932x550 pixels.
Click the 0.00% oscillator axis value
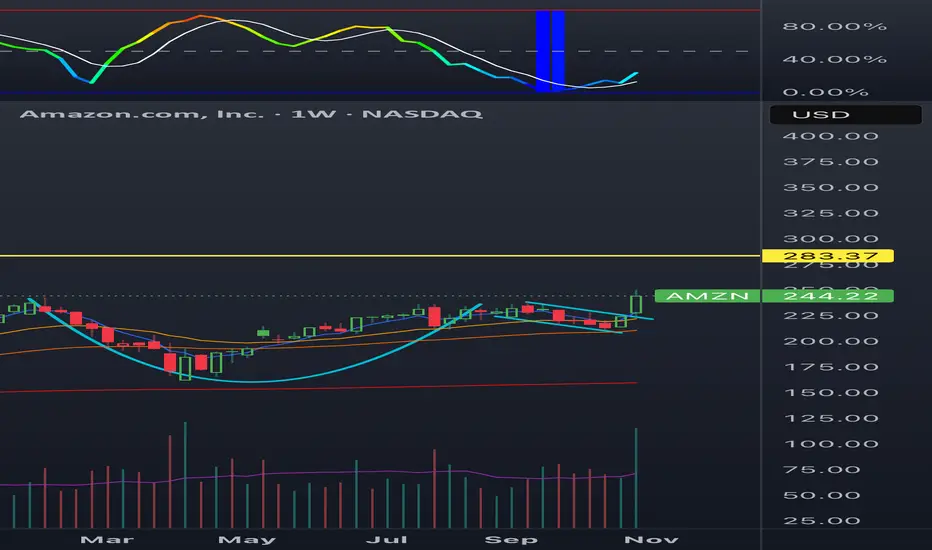[x=825, y=92]
